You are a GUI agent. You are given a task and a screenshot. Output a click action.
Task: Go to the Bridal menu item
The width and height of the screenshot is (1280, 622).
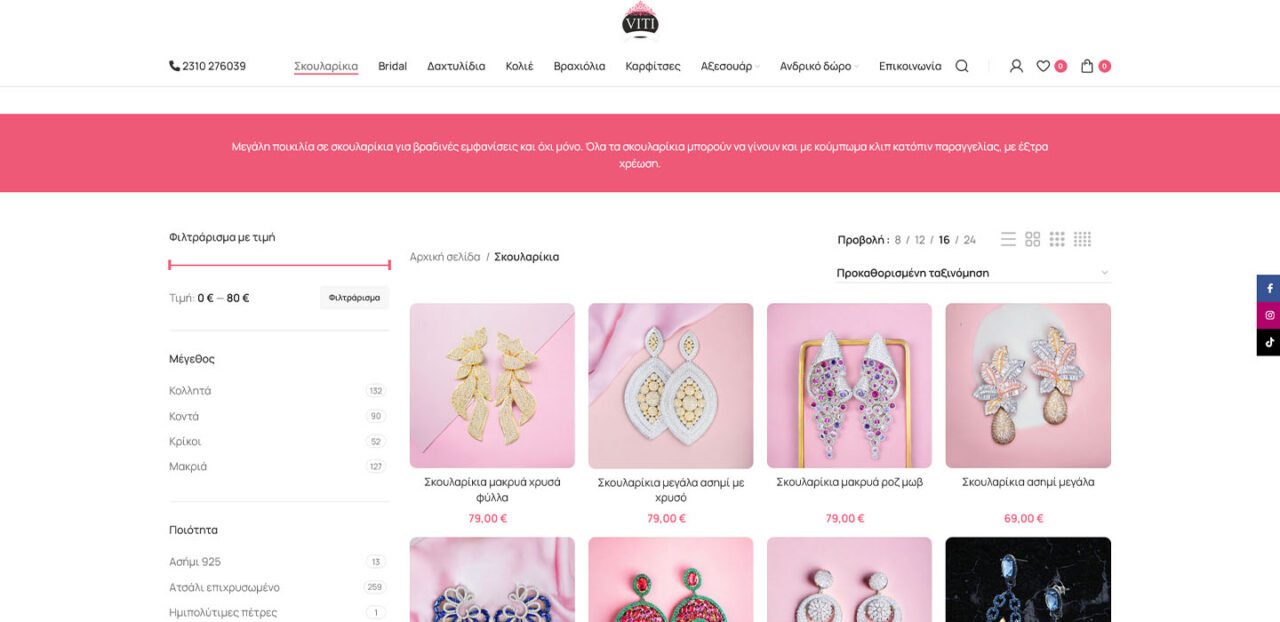pos(392,66)
